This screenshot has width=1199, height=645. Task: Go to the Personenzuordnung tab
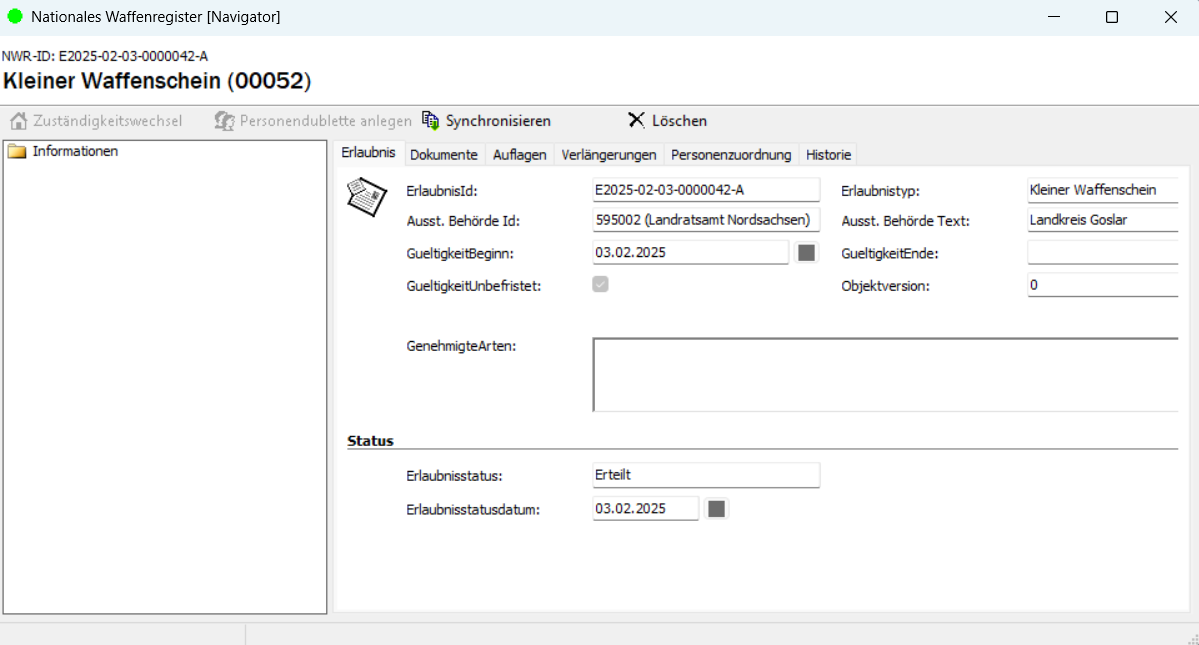coord(731,155)
